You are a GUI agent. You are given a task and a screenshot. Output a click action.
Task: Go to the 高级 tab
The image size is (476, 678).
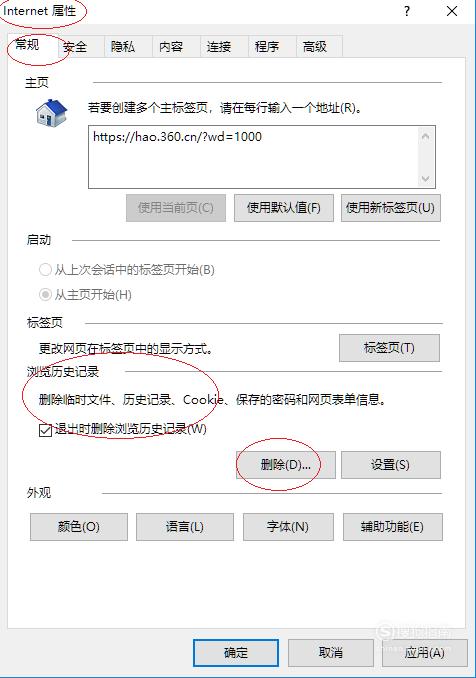(x=315, y=46)
